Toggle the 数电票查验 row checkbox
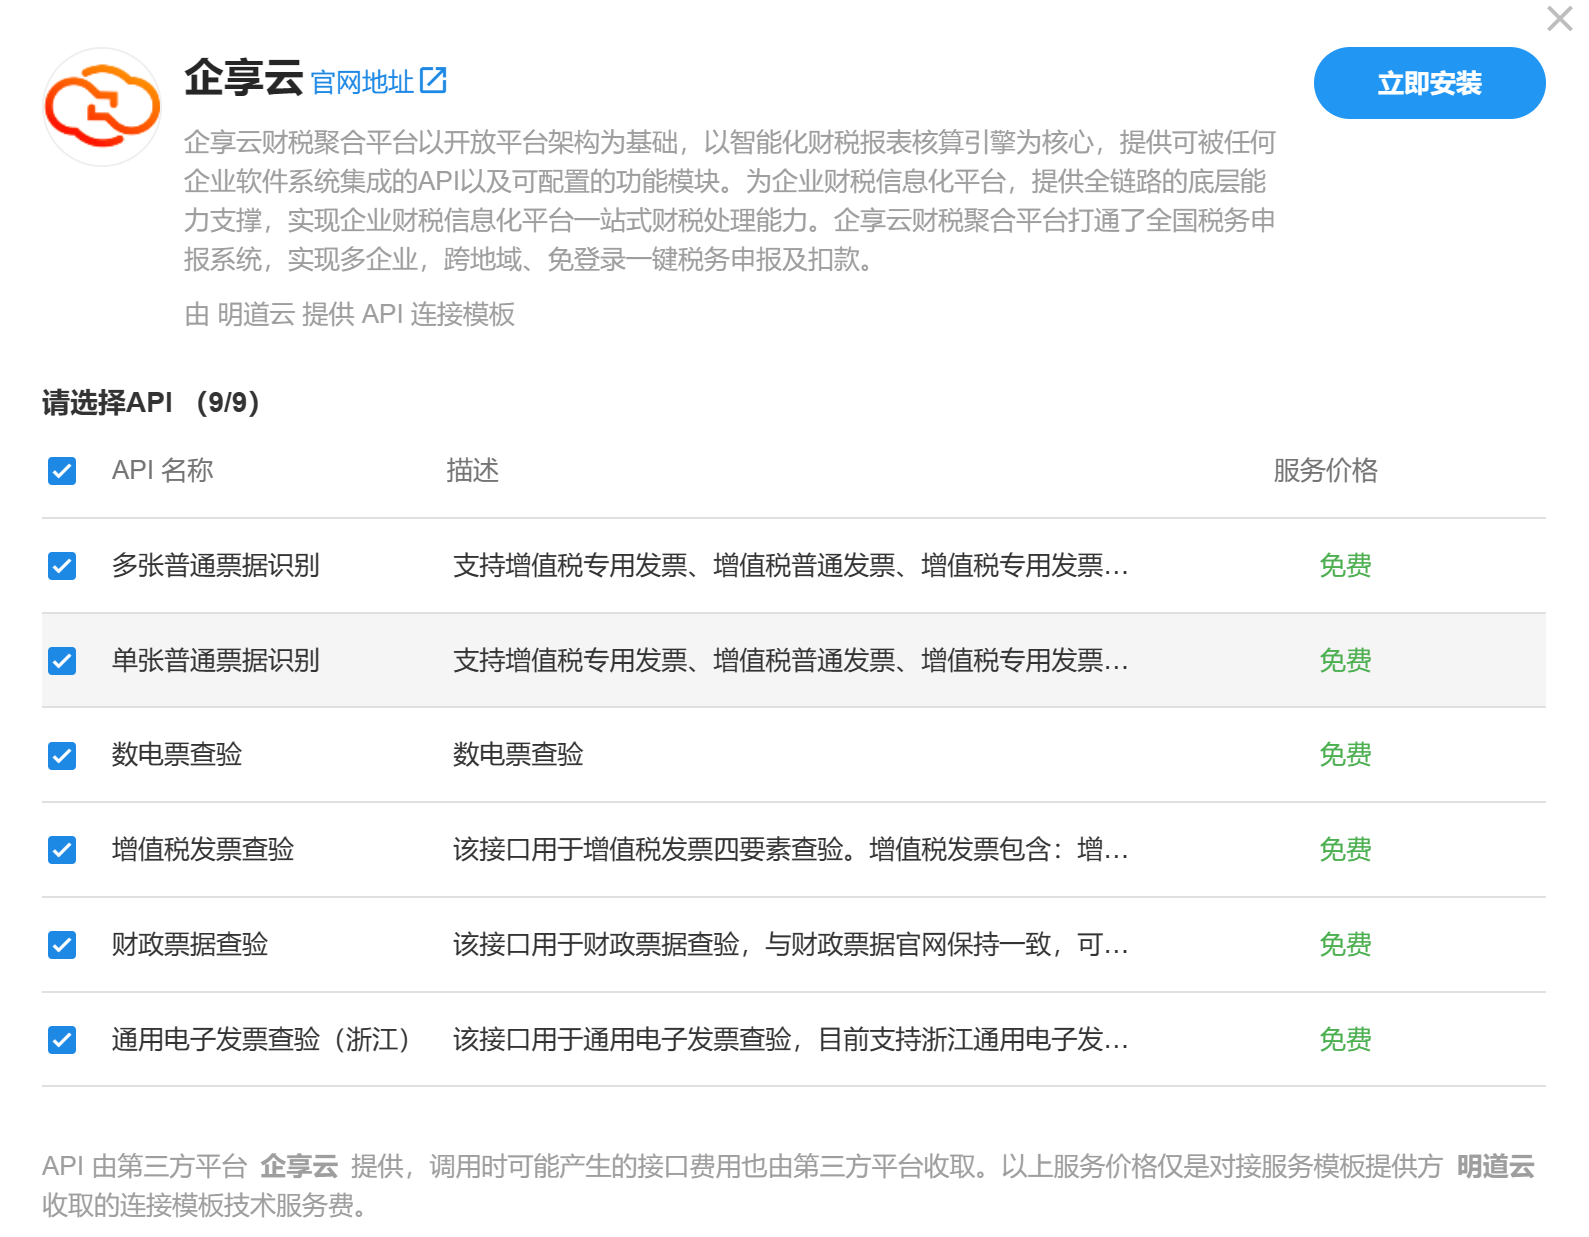This screenshot has height=1237, width=1589. (62, 755)
